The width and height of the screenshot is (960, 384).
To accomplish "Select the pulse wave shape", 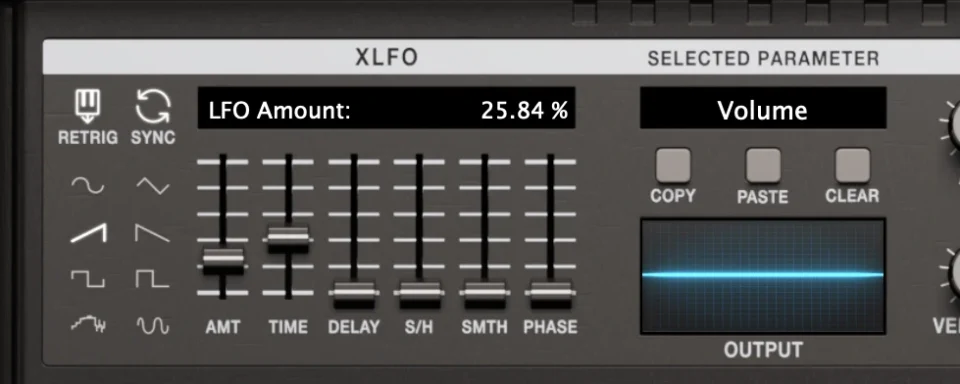I will [152, 279].
